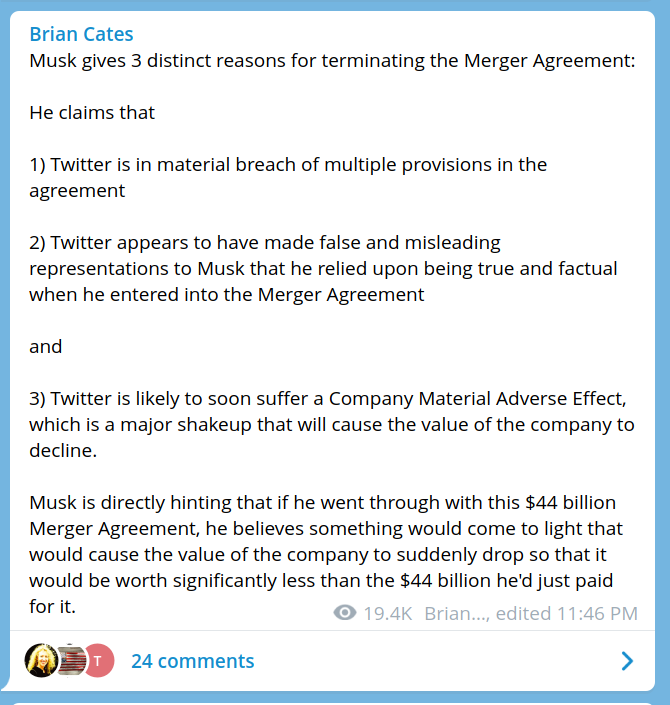Image resolution: width=670 pixels, height=705 pixels.
Task: Click the 19.4K view count
Action: coord(388,613)
